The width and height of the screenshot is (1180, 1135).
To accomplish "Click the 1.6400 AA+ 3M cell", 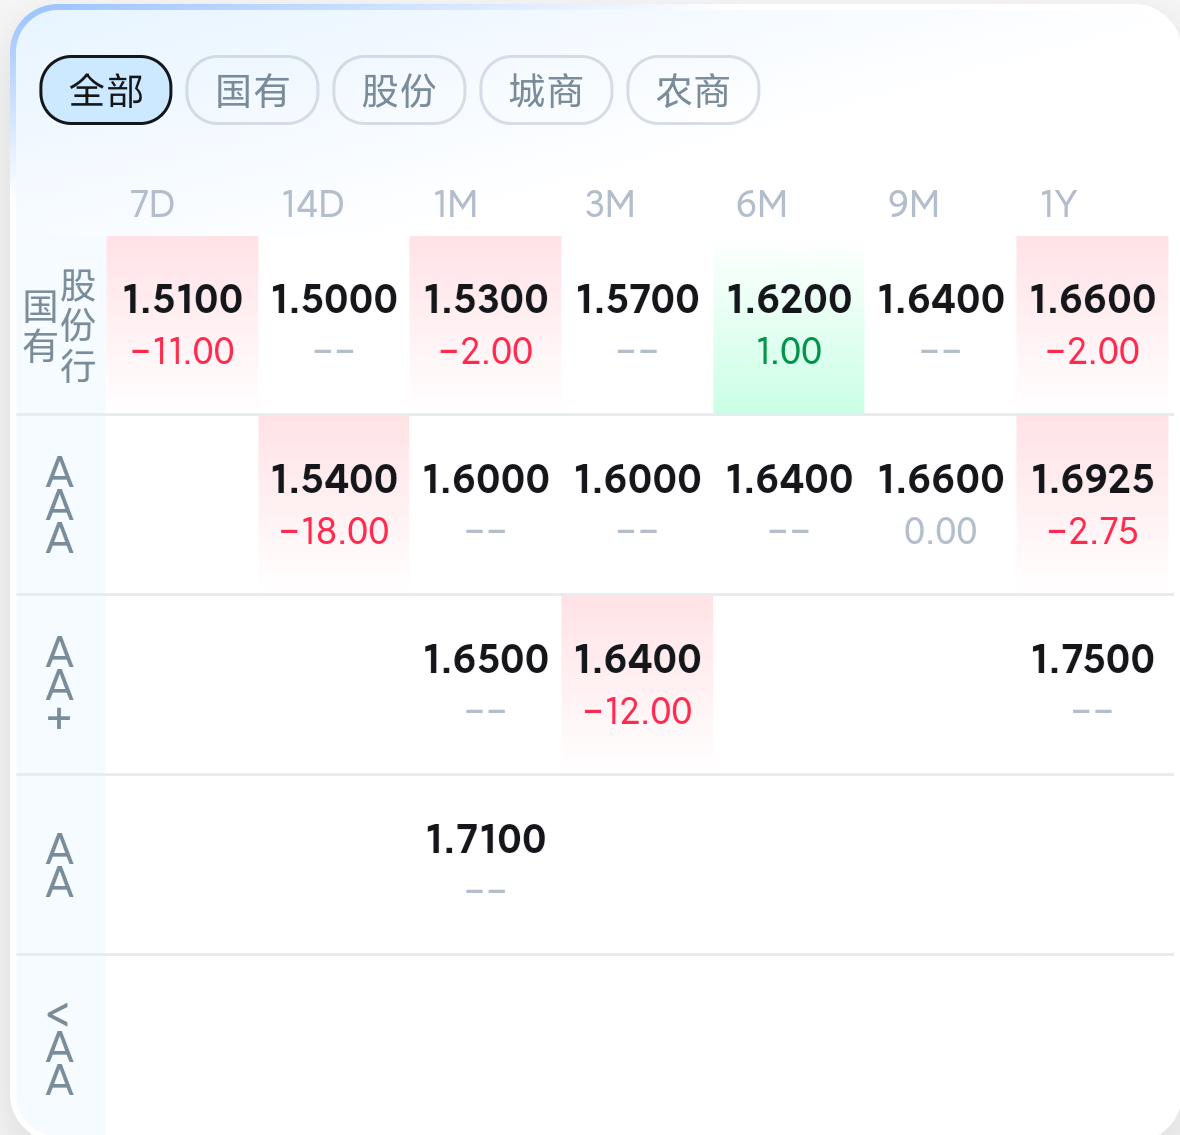I will pyautogui.click(x=637, y=683).
